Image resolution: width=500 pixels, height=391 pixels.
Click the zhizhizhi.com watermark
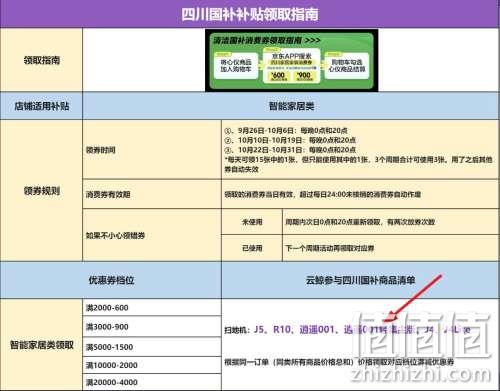(421, 374)
